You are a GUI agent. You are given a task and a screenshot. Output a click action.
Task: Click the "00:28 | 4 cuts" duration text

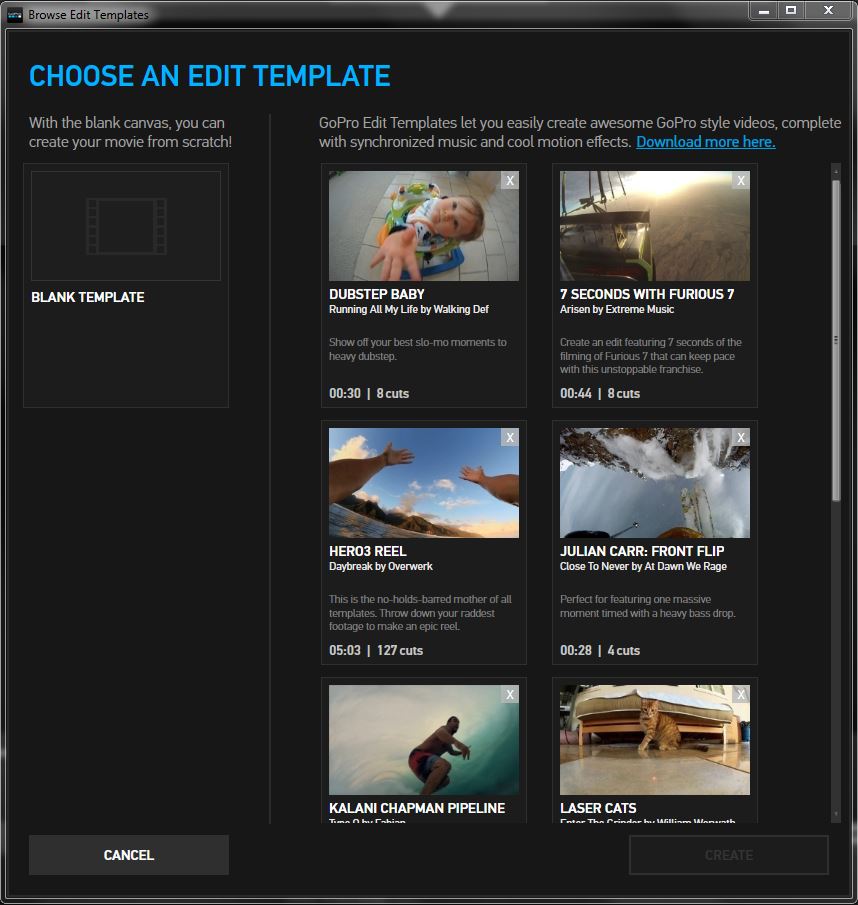[600, 650]
